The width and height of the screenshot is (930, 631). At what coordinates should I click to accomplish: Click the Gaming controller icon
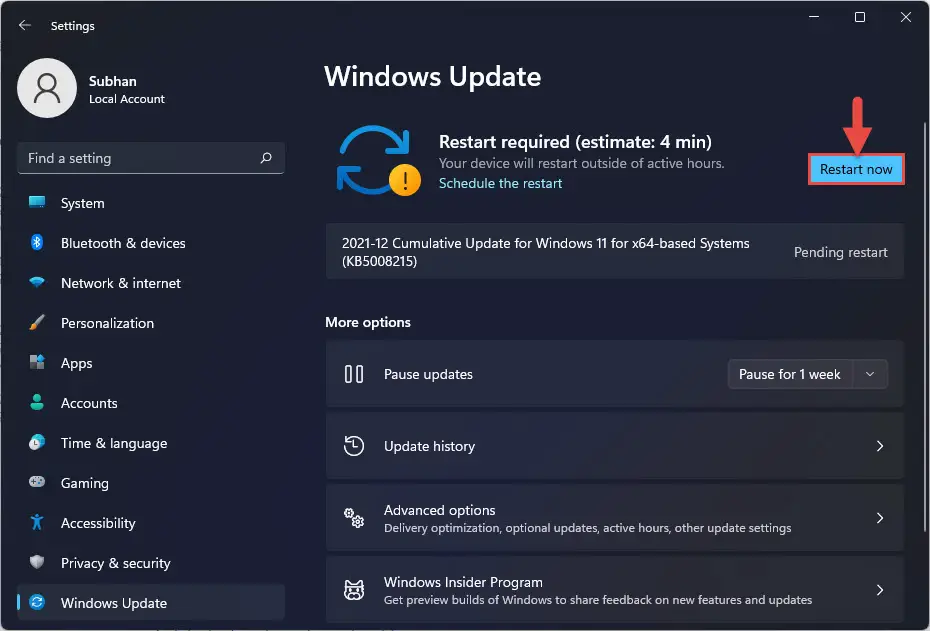click(x=37, y=483)
